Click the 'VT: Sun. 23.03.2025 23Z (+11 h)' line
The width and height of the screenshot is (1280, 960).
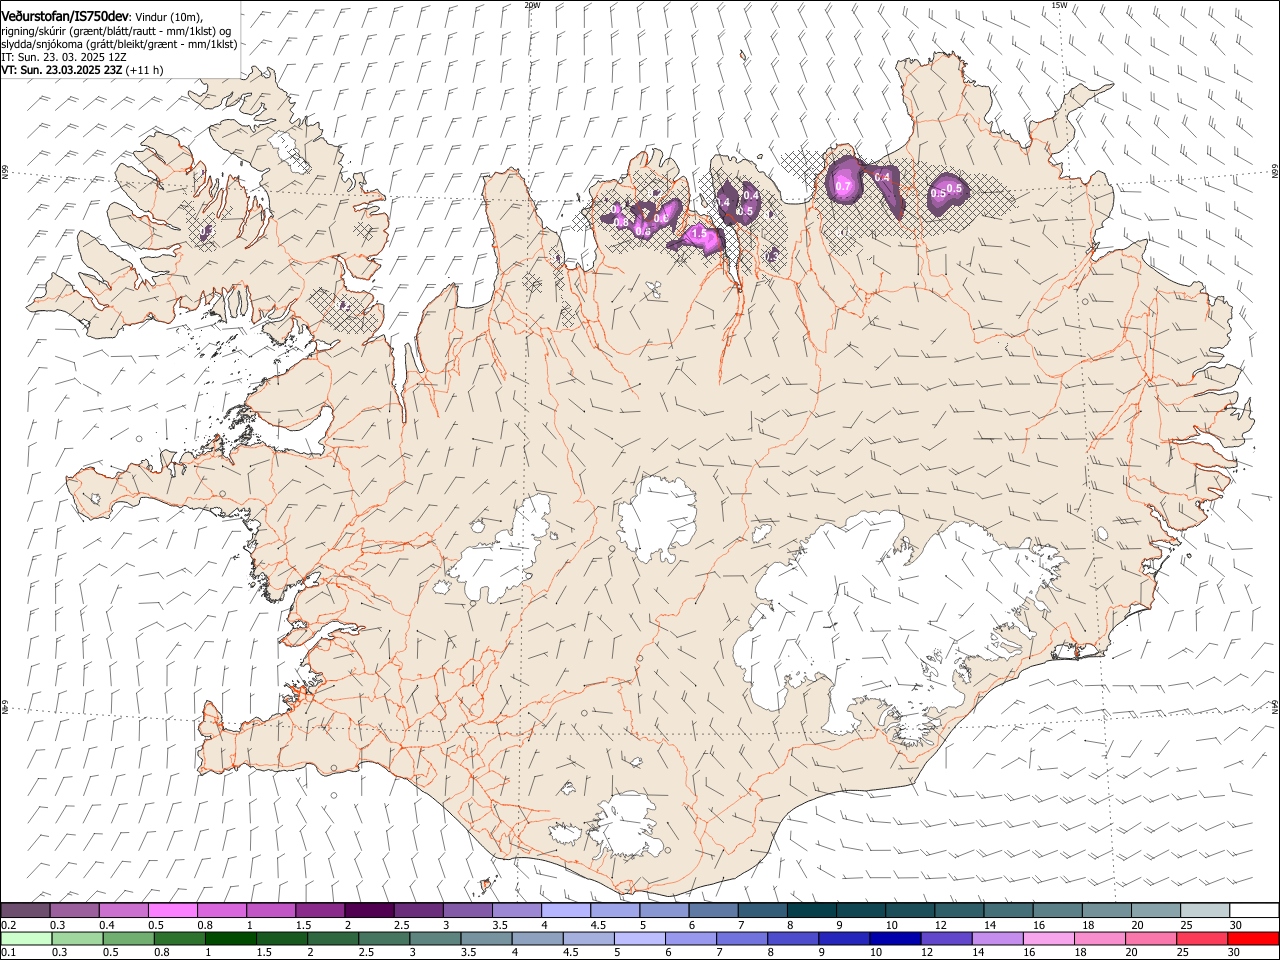click(83, 70)
